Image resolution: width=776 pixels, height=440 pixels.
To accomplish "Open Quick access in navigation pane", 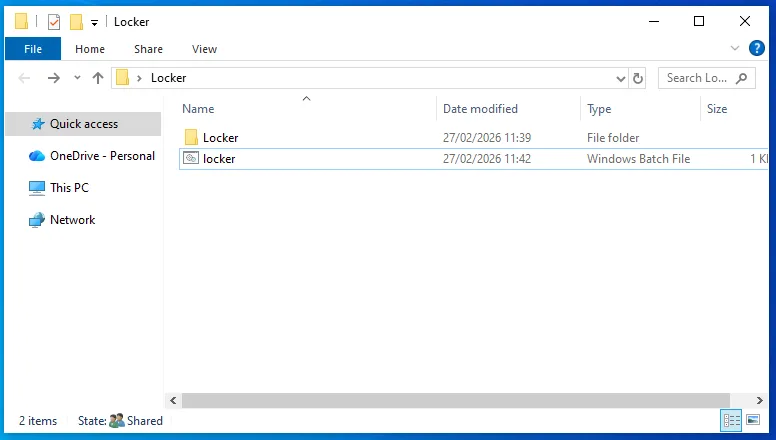I will pos(84,124).
